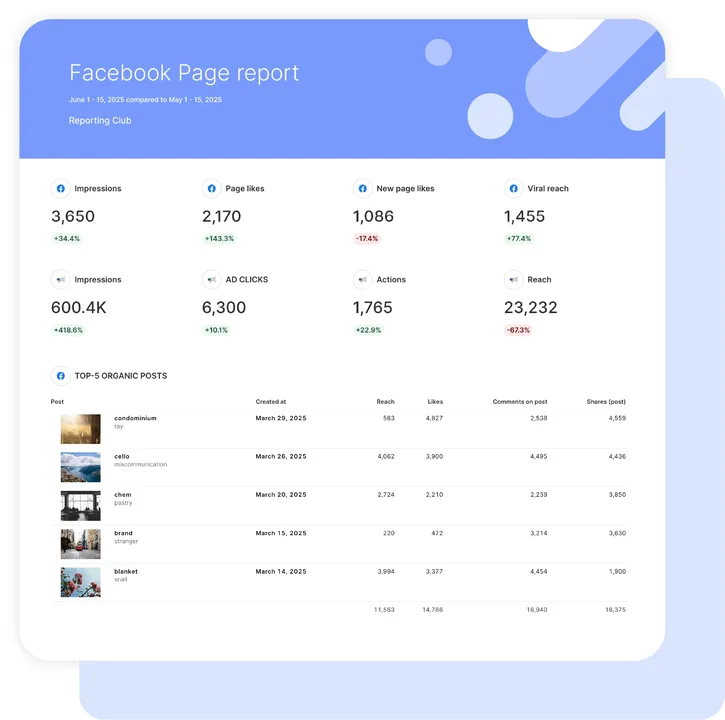
Task: Open the brand post street thumbnail
Action: pos(80,544)
